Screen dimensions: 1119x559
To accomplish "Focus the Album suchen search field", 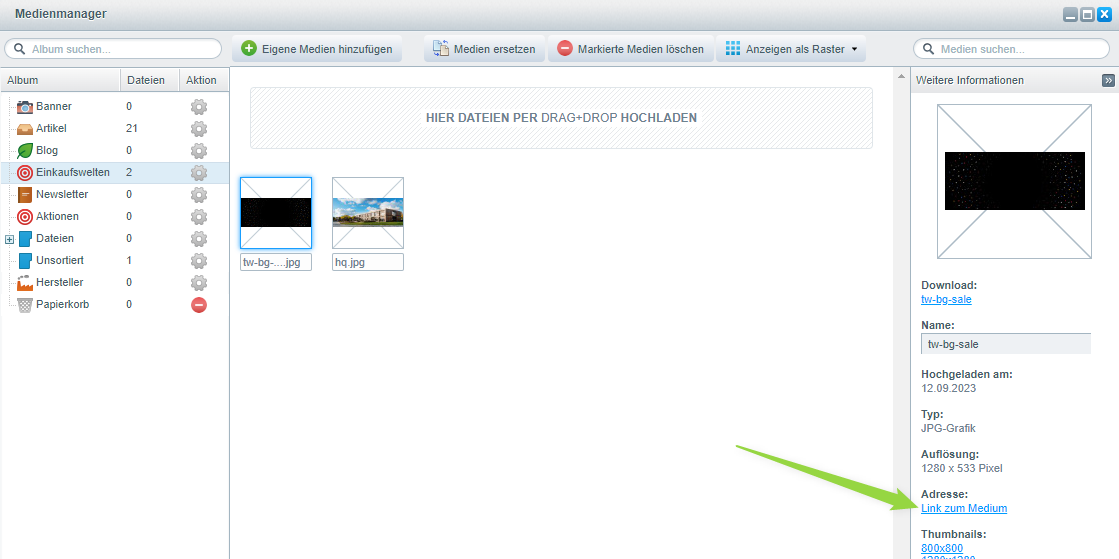I will click(113, 49).
